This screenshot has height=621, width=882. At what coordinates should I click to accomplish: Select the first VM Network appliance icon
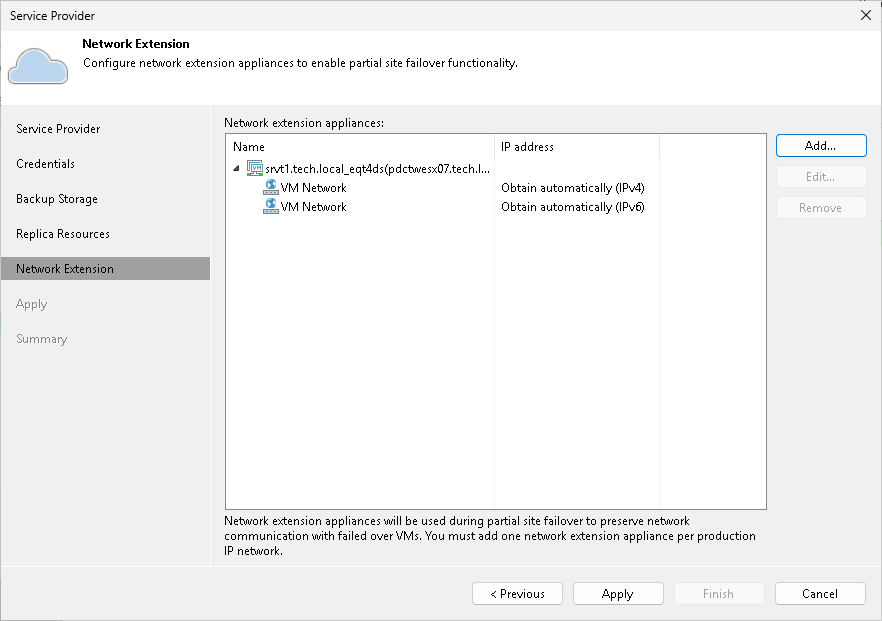[268, 187]
